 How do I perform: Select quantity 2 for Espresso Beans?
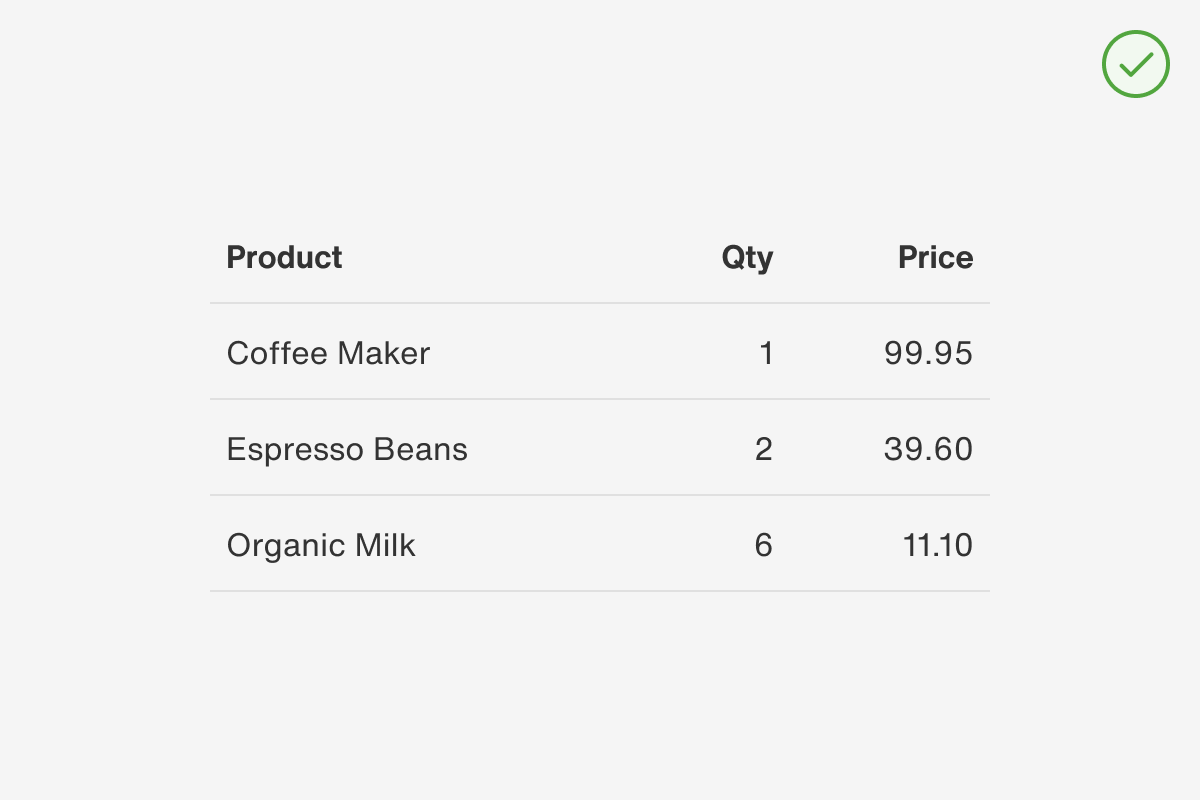[764, 449]
